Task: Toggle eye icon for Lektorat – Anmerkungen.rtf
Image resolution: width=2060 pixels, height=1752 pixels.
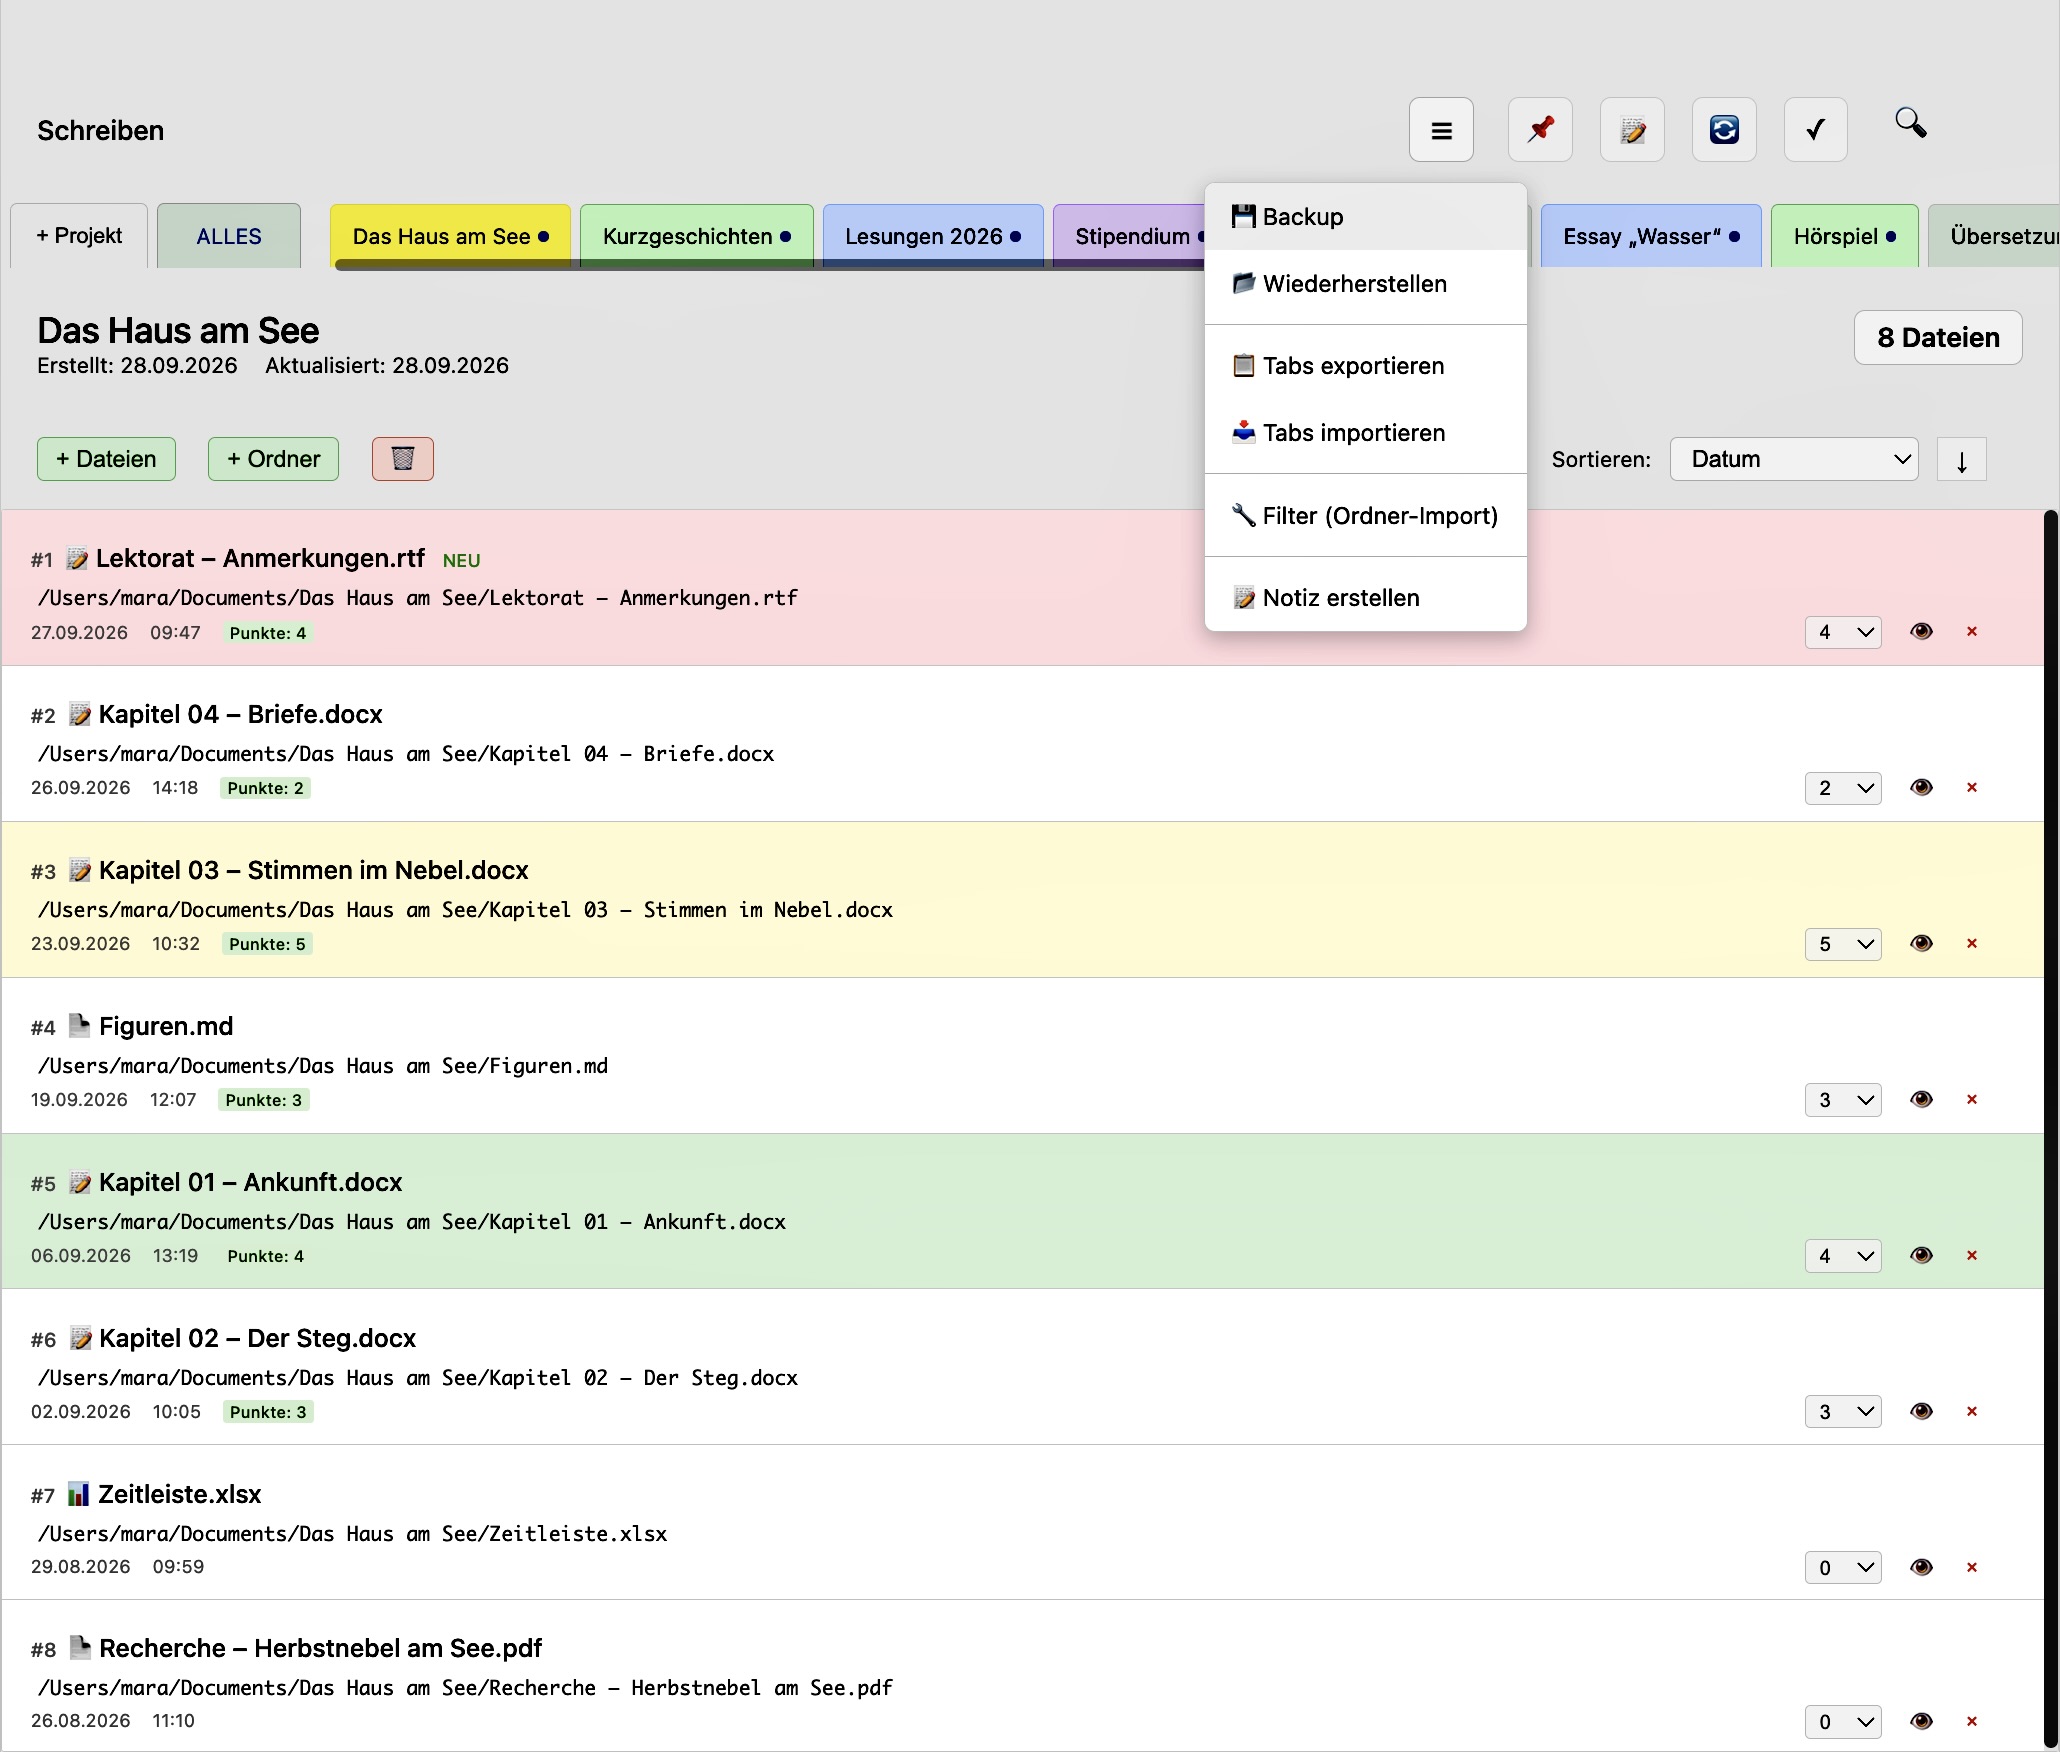Action: click(x=1921, y=631)
